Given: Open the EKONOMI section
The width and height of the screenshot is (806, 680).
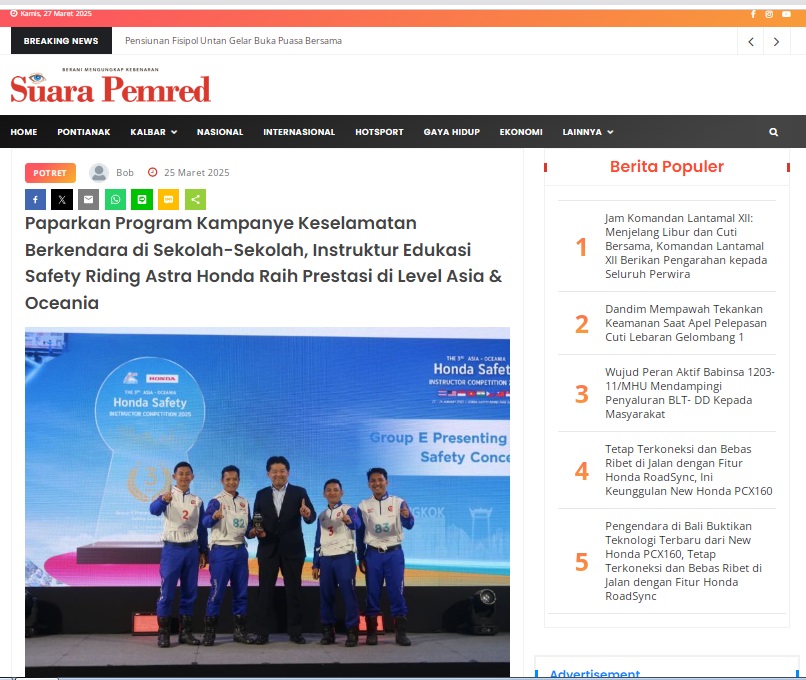Looking at the screenshot, I should coord(521,132).
